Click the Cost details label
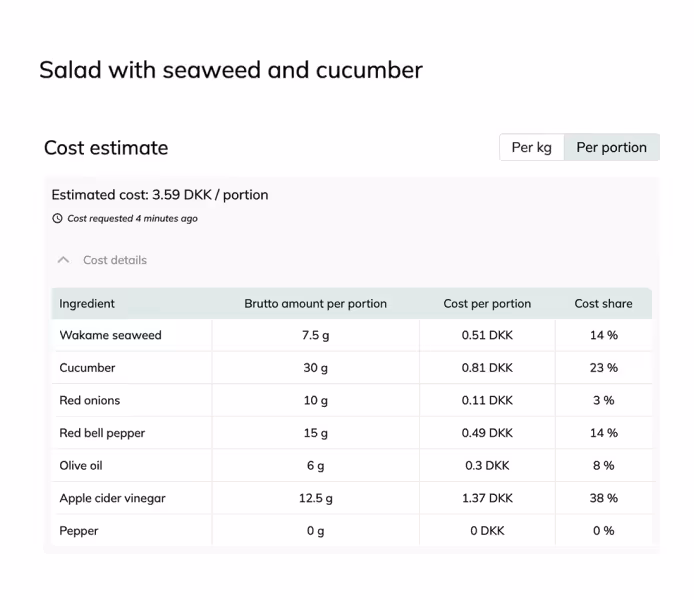Image resolution: width=694 pixels, height=600 pixels. [x=114, y=260]
